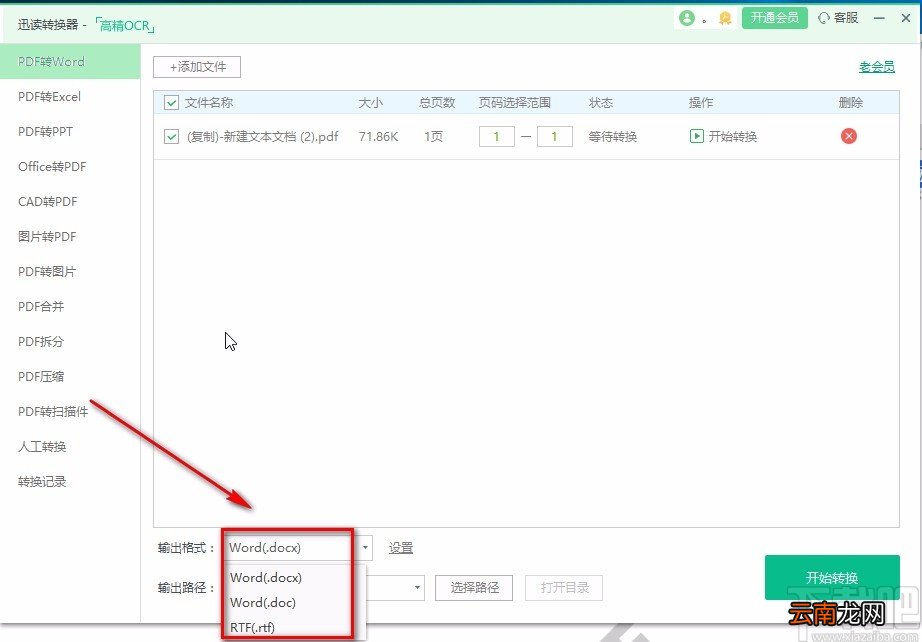
Task: Click the +添加文件 button
Action: tap(197, 67)
